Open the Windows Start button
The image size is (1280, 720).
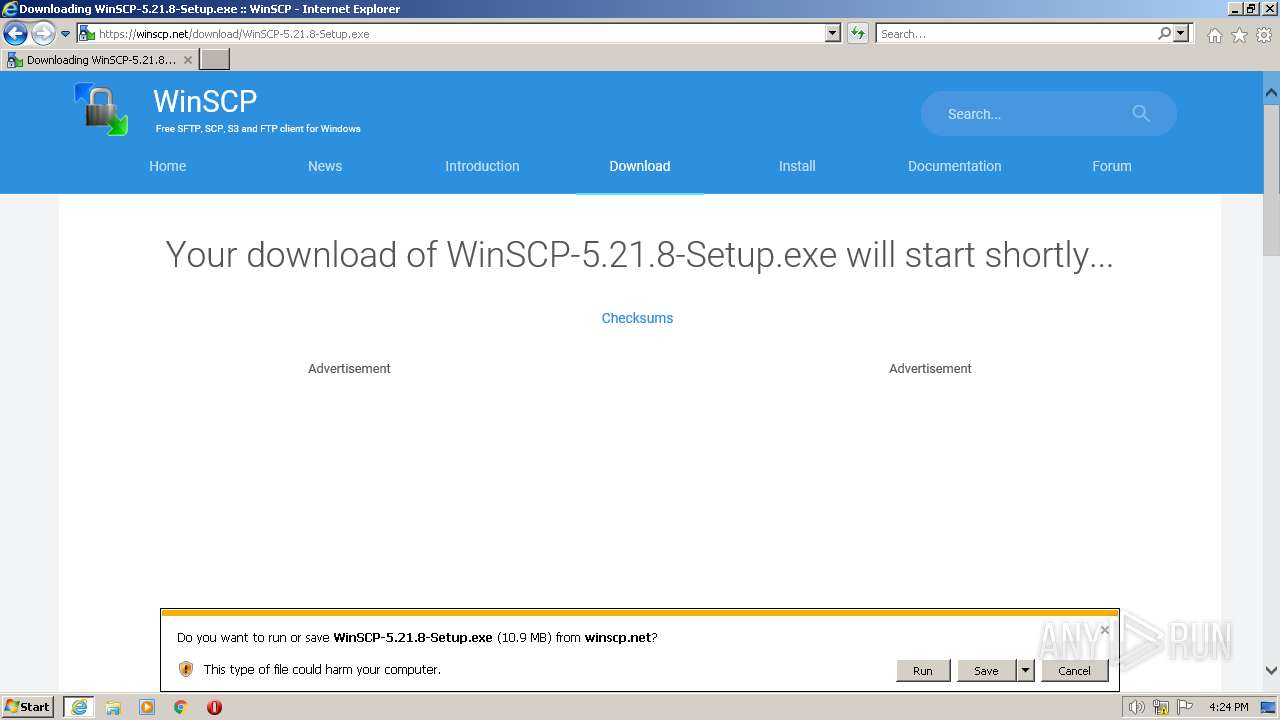(28, 707)
